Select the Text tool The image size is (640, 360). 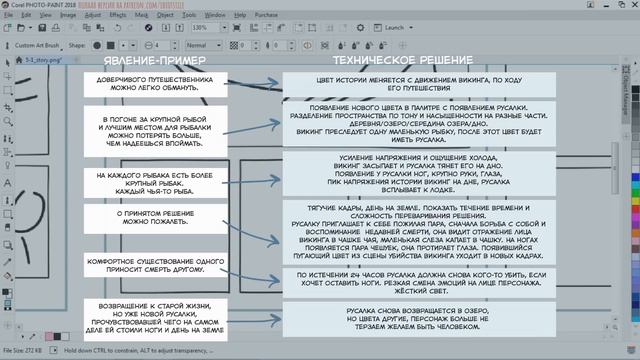7,183
